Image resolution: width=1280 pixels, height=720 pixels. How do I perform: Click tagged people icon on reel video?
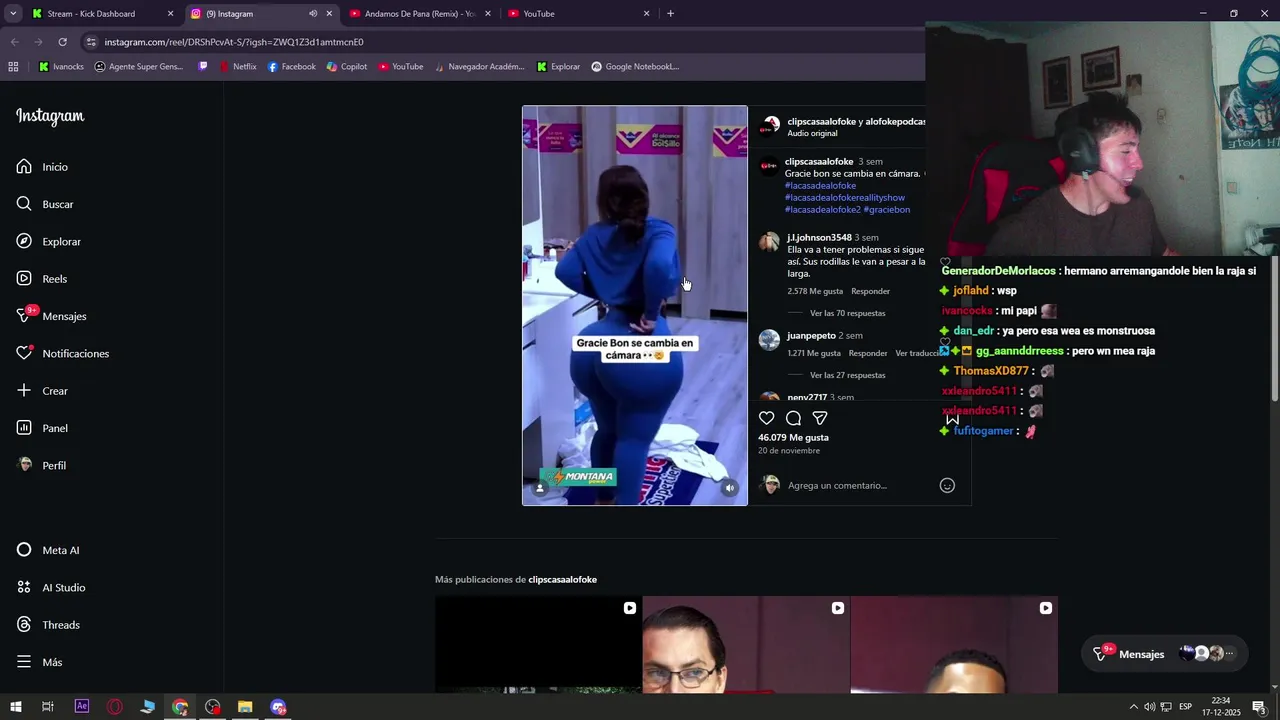[x=540, y=488]
